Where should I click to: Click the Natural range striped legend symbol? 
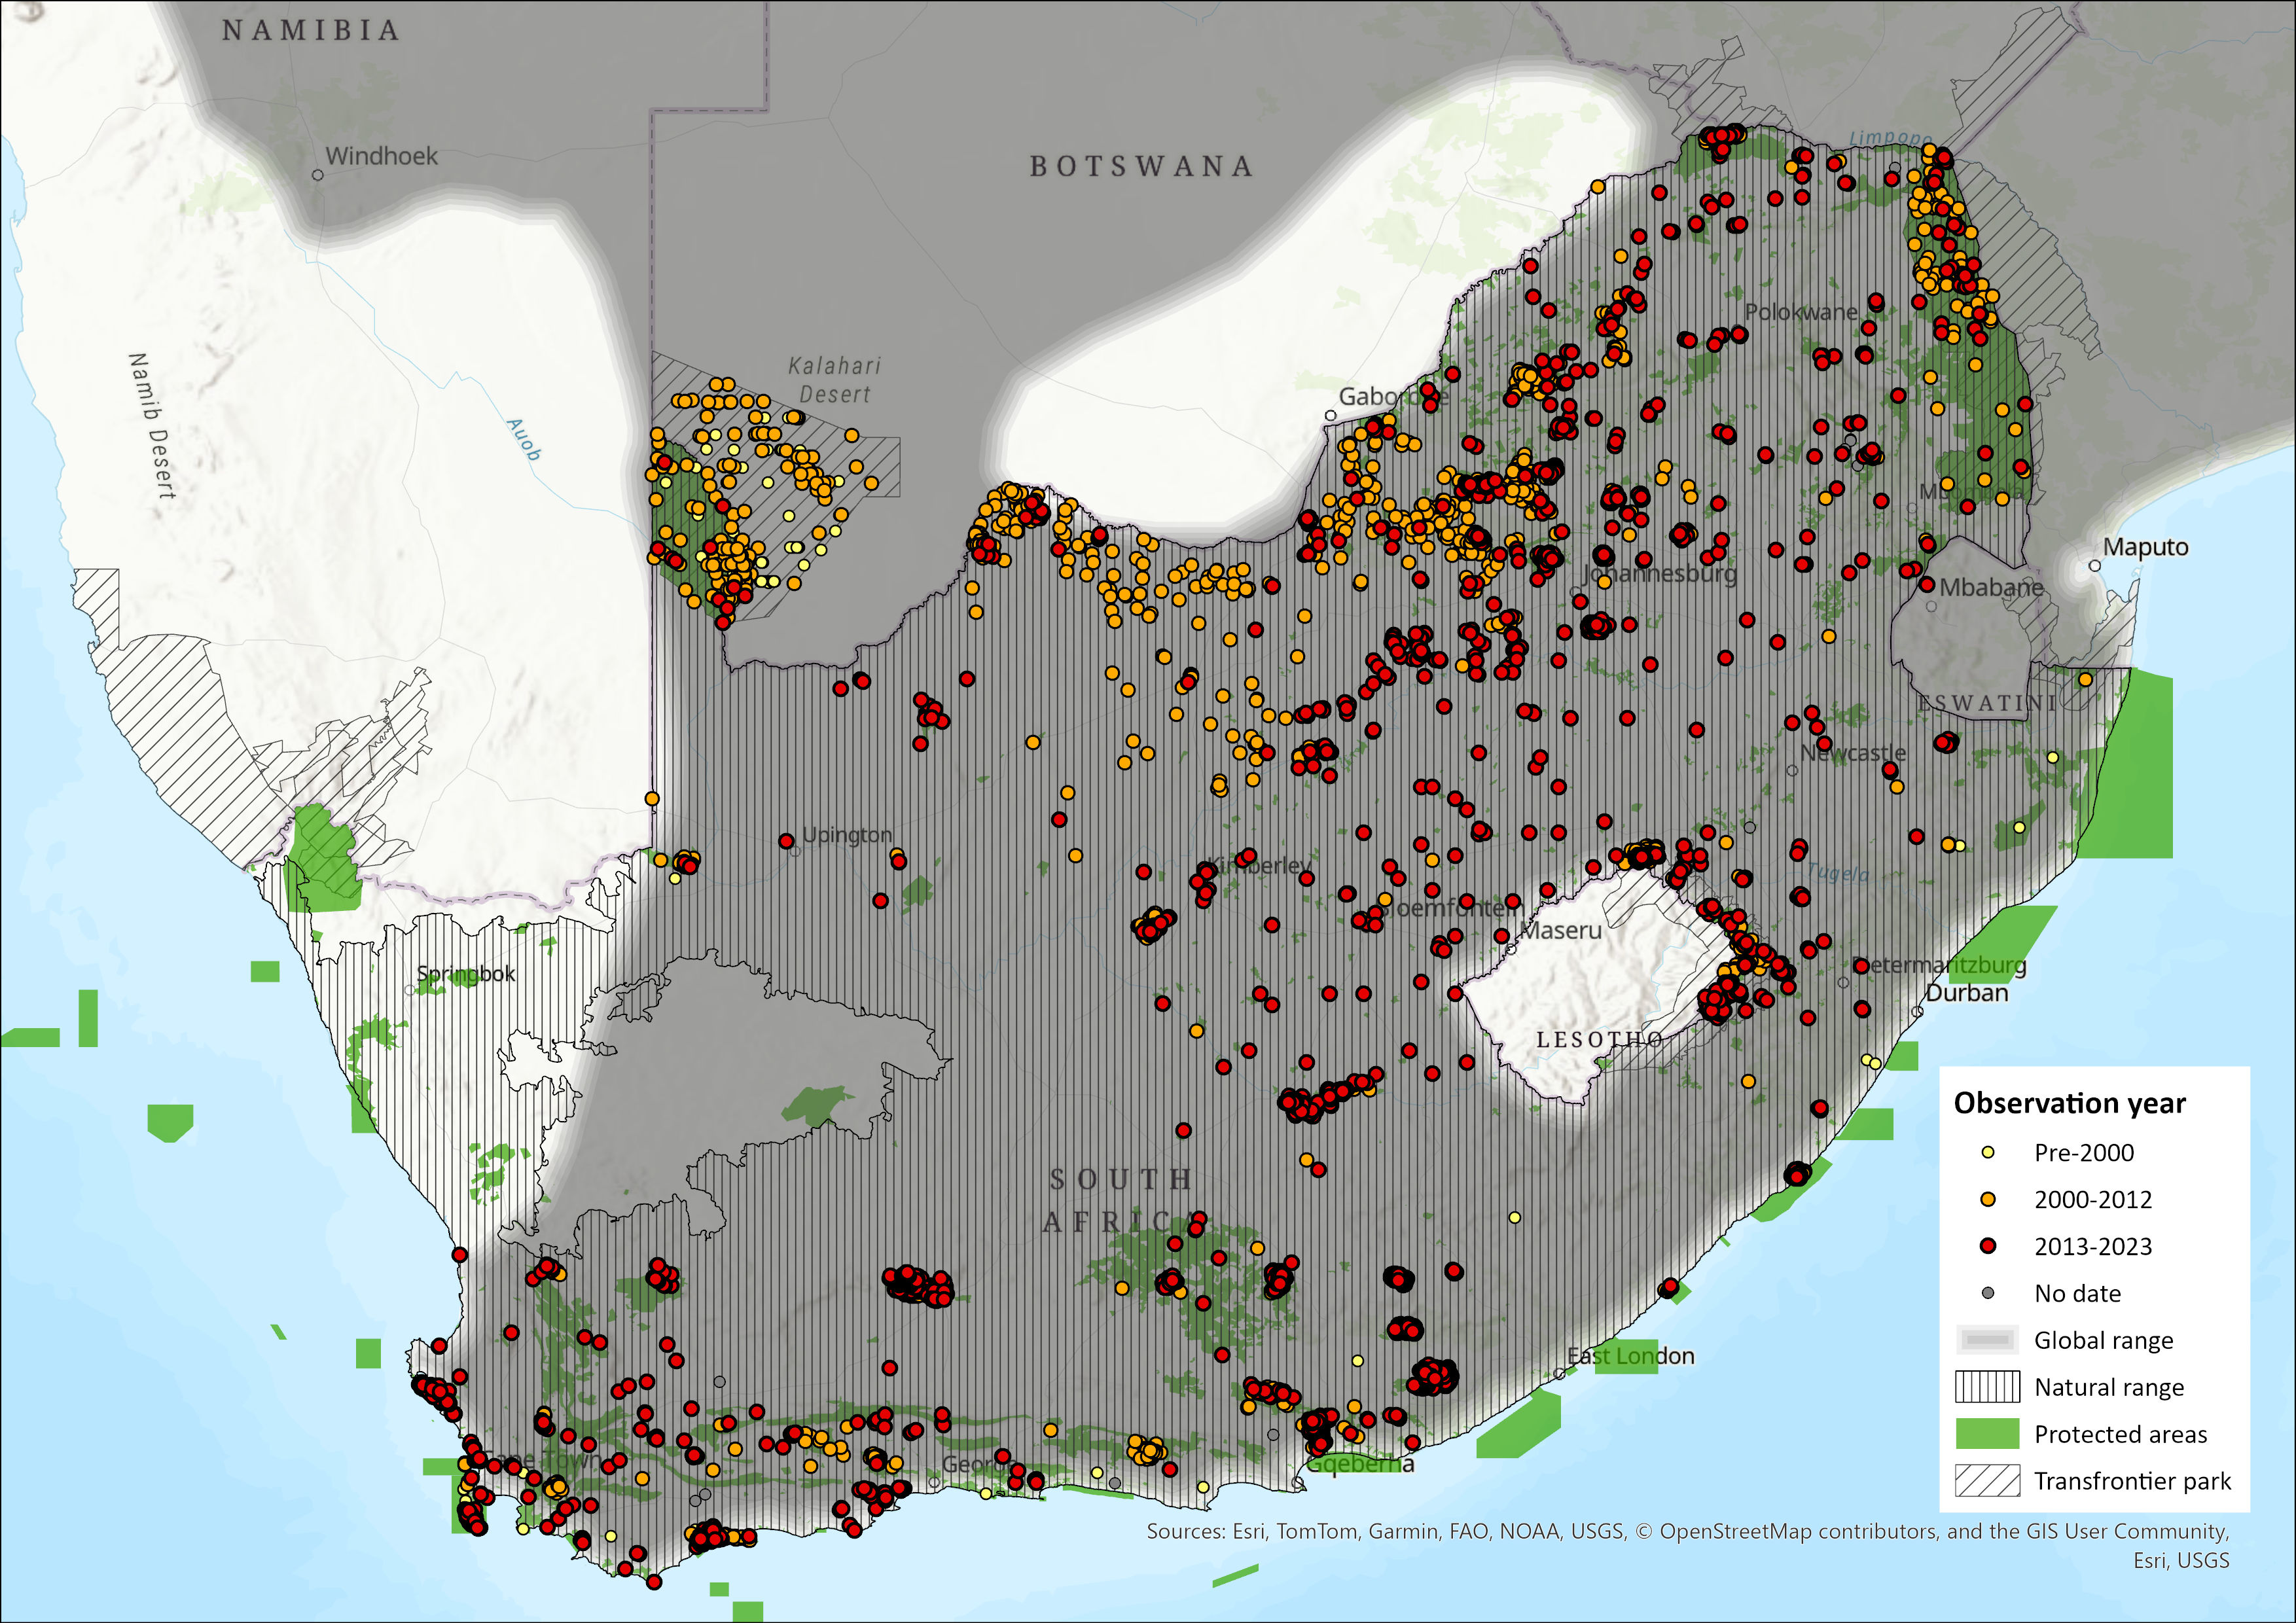(1987, 1387)
